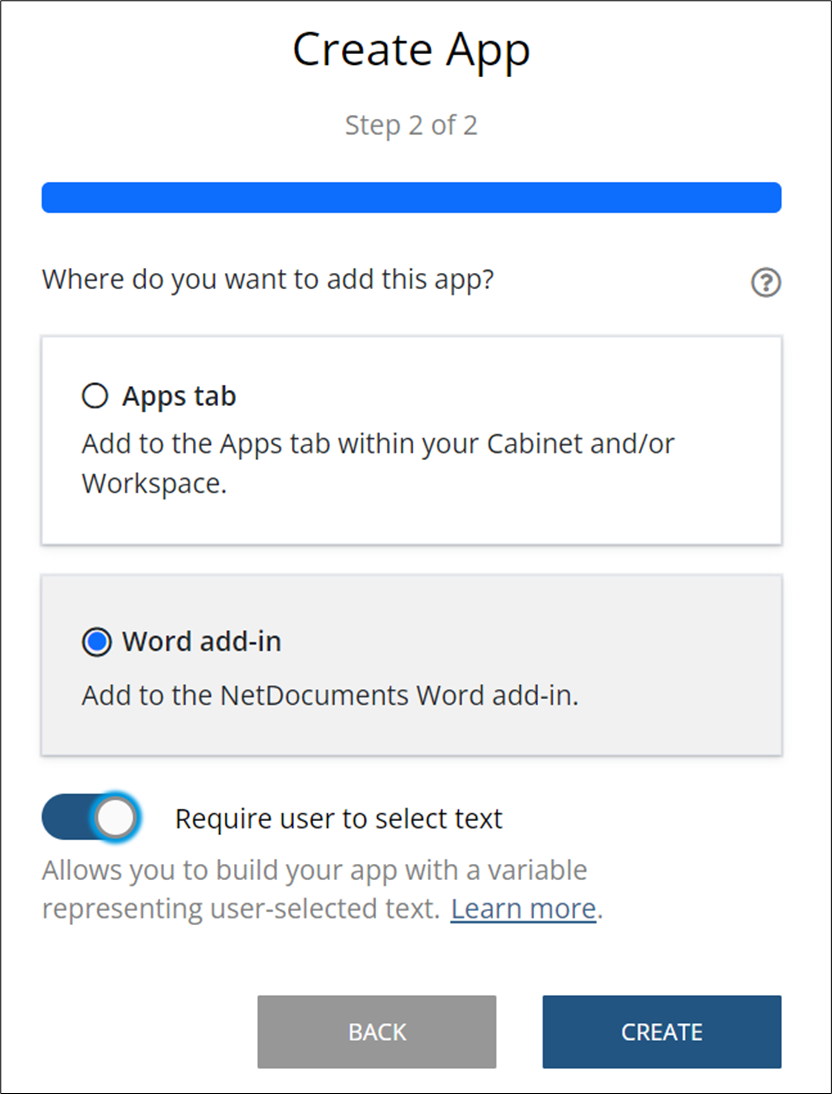832x1094 pixels.
Task: Click the Create App title text
Action: pyautogui.click(x=412, y=49)
